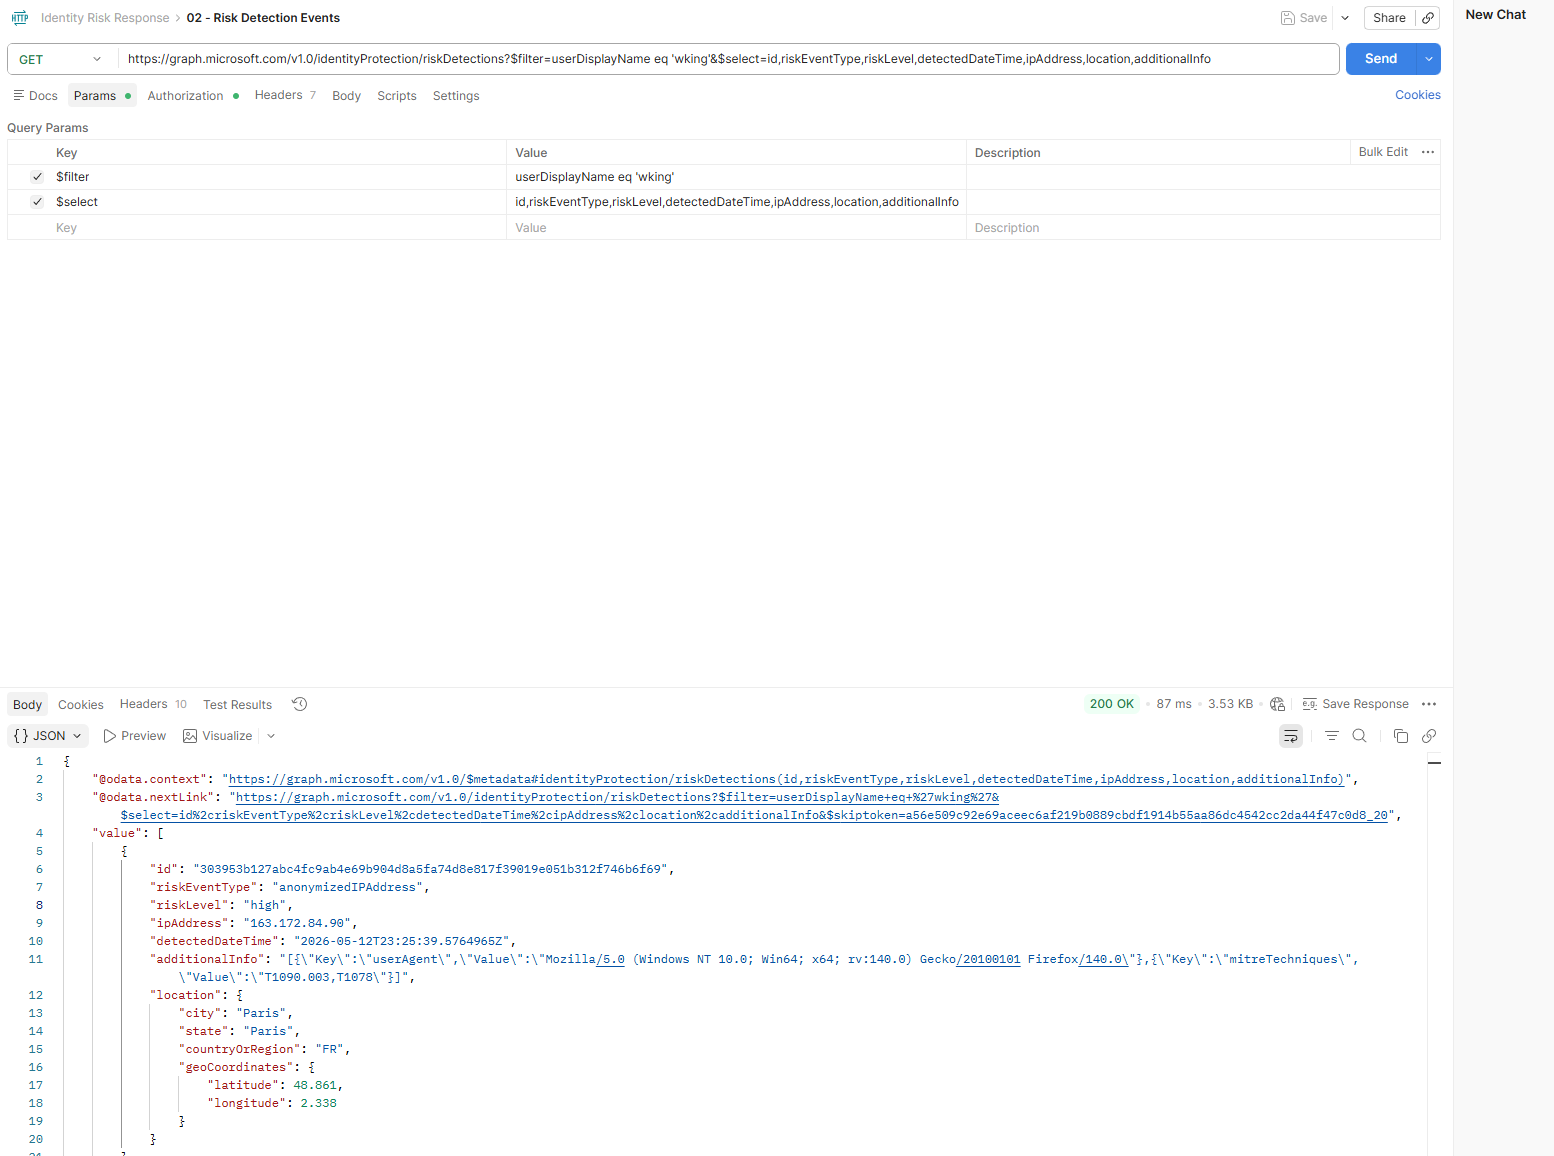Open Identity Risk Response breadcrumb

click(105, 18)
